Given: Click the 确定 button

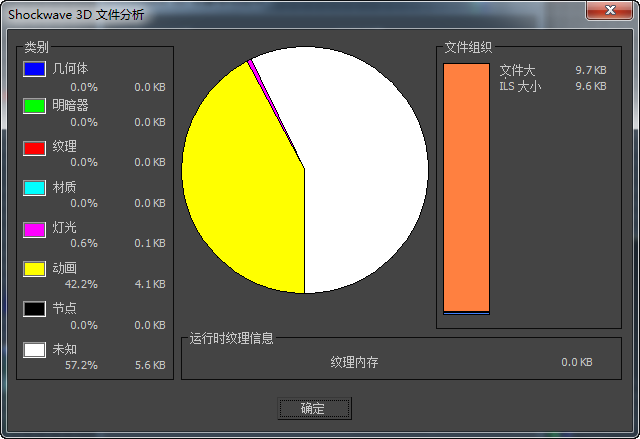Looking at the screenshot, I should (314, 408).
